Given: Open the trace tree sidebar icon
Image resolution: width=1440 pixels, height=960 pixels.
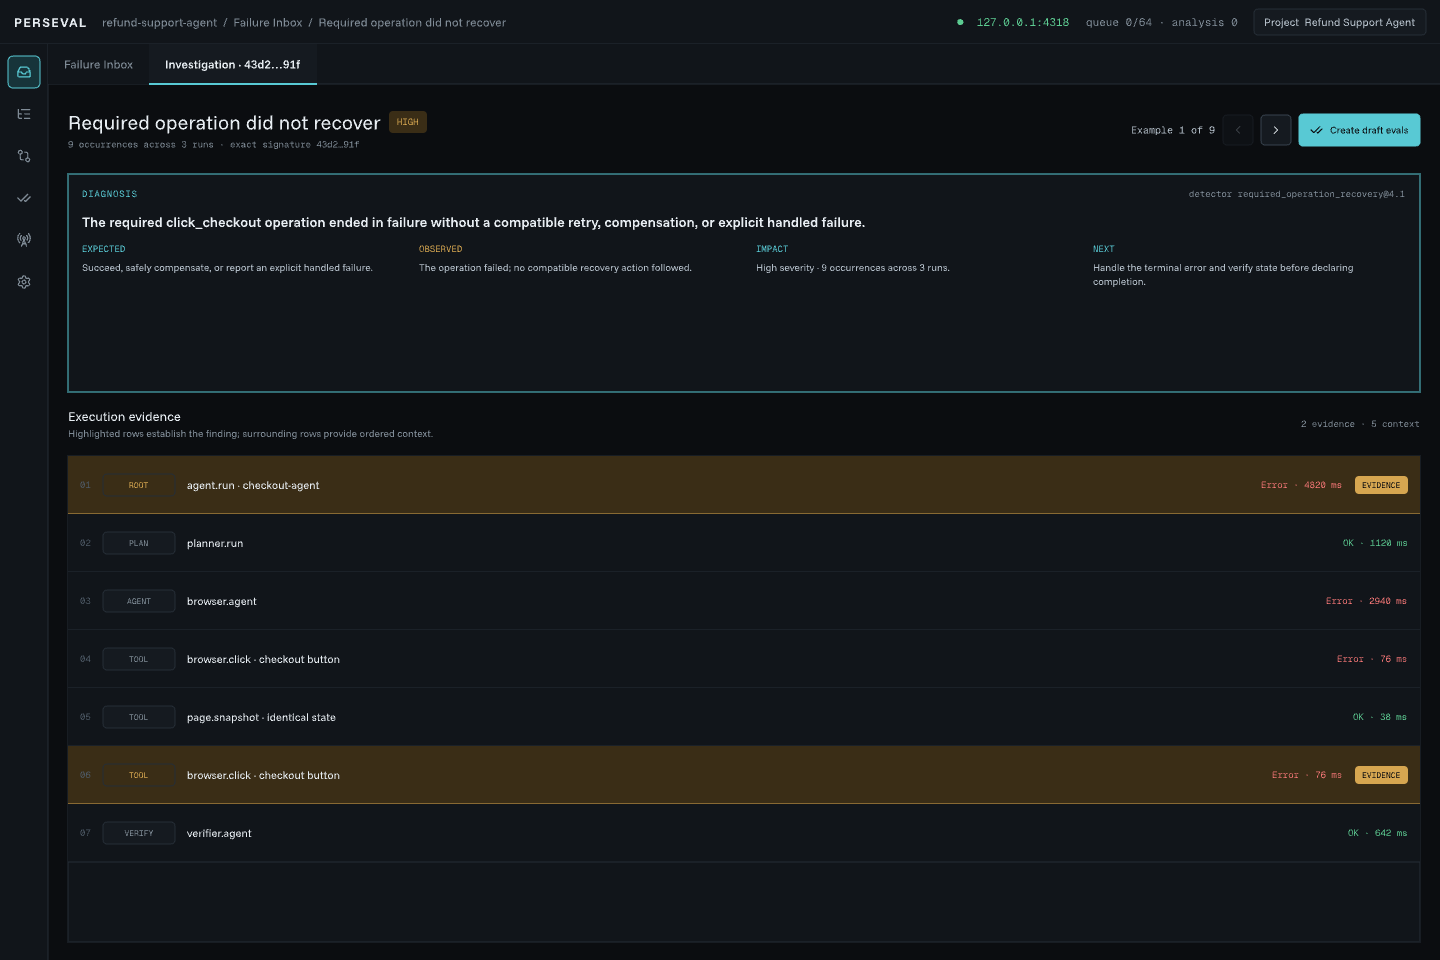Looking at the screenshot, I should pyautogui.click(x=24, y=114).
